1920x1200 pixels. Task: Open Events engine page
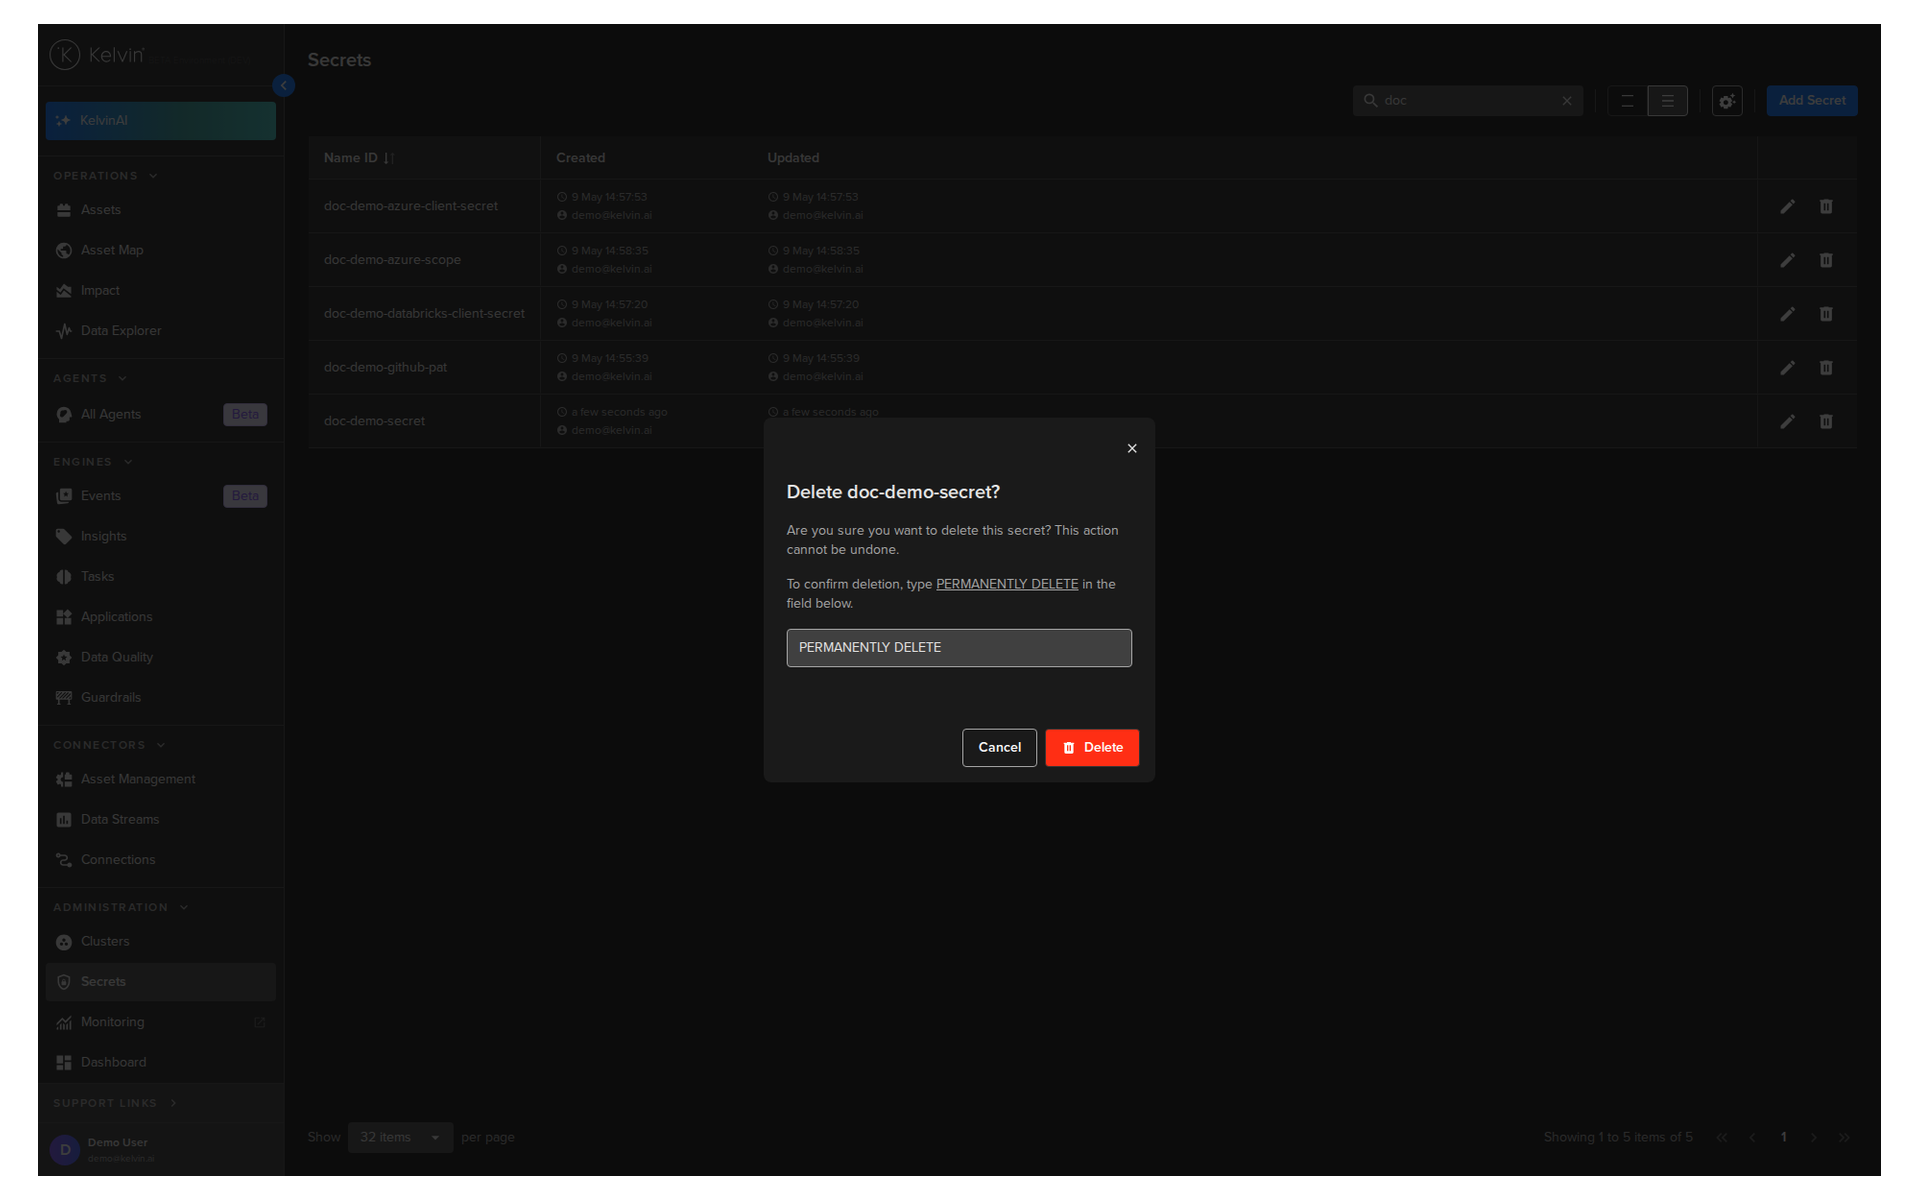click(x=160, y=496)
